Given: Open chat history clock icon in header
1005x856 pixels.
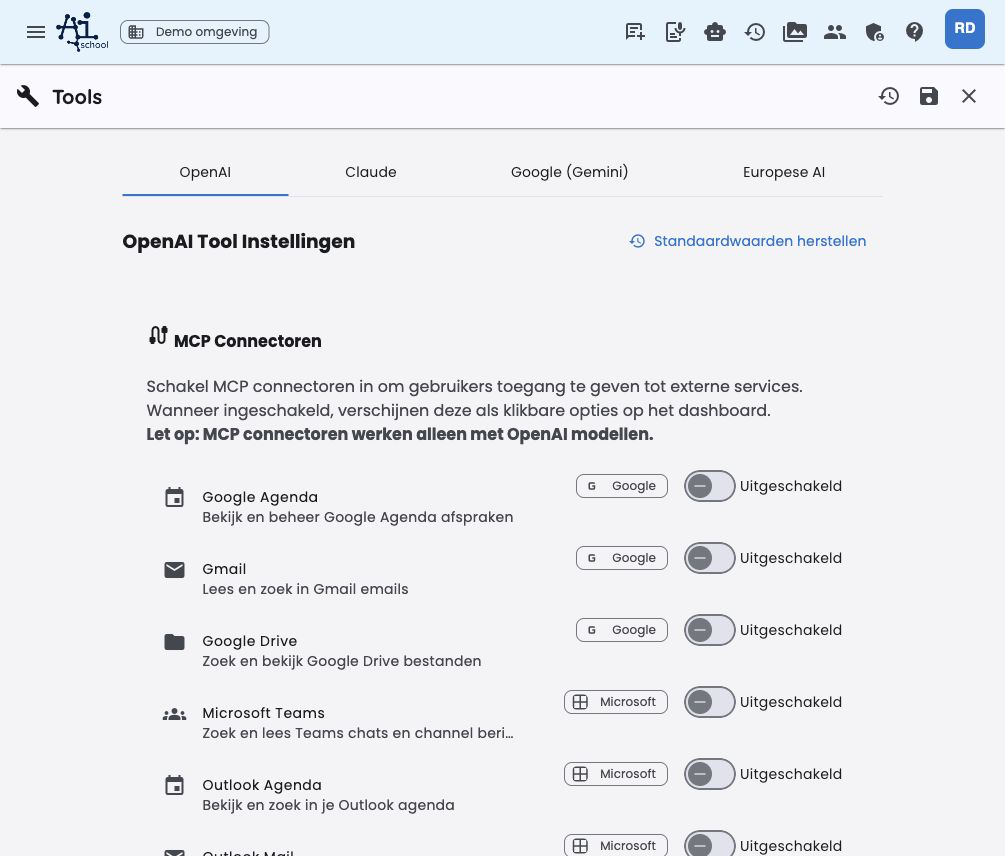Looking at the screenshot, I should pyautogui.click(x=754, y=31).
